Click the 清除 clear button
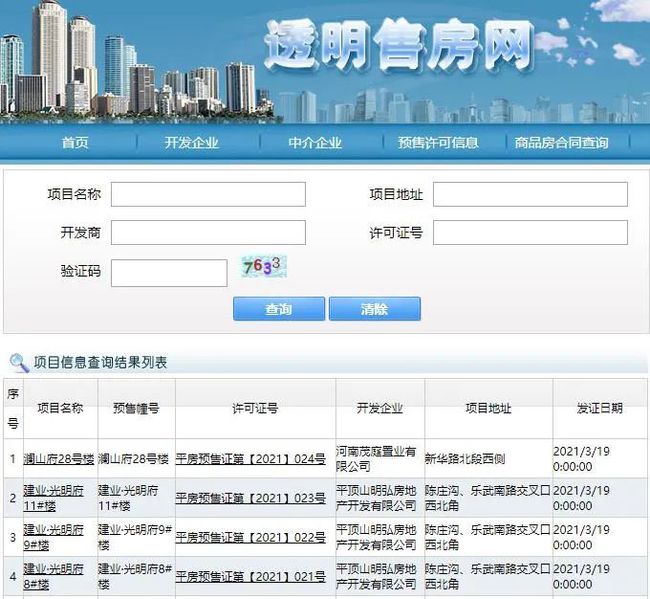The height and width of the screenshot is (599, 650). tap(375, 309)
